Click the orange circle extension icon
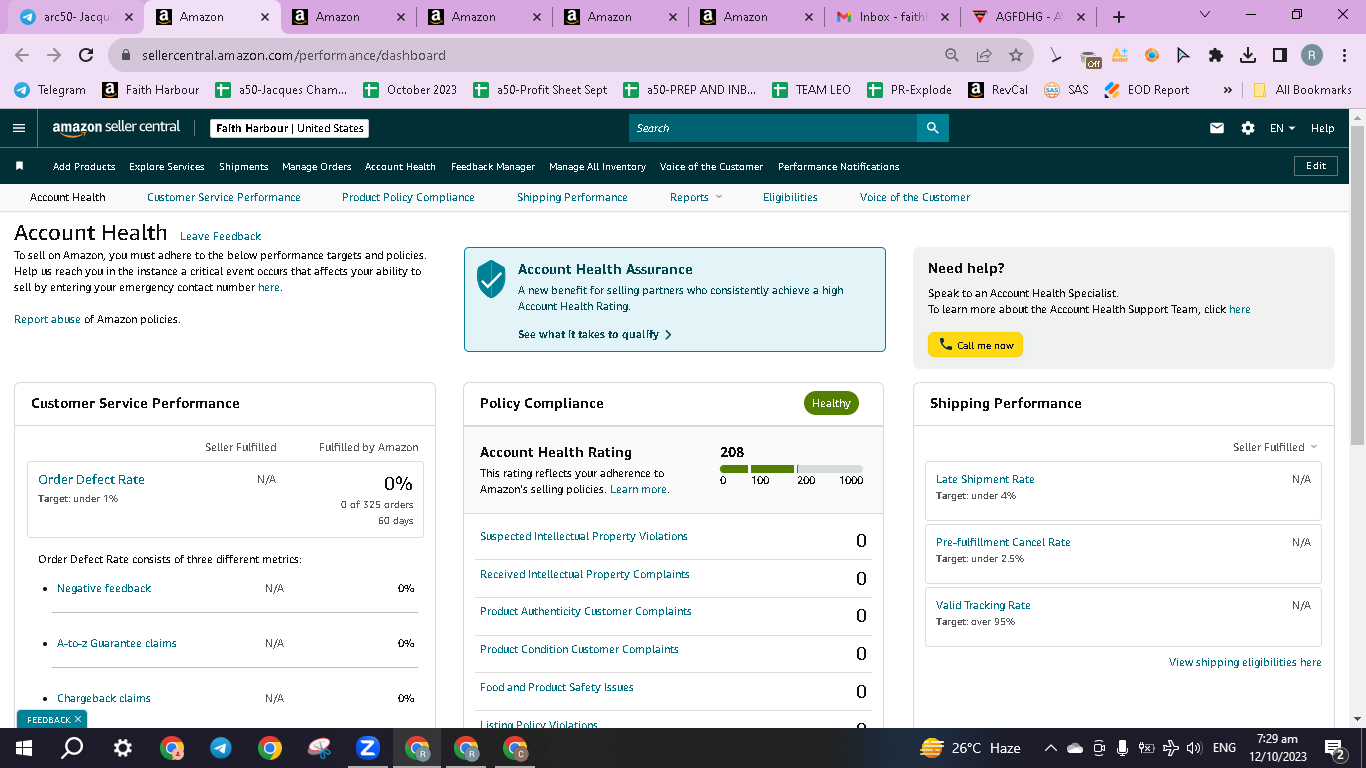Screen dimensions: 1366x768 [x=1152, y=55]
